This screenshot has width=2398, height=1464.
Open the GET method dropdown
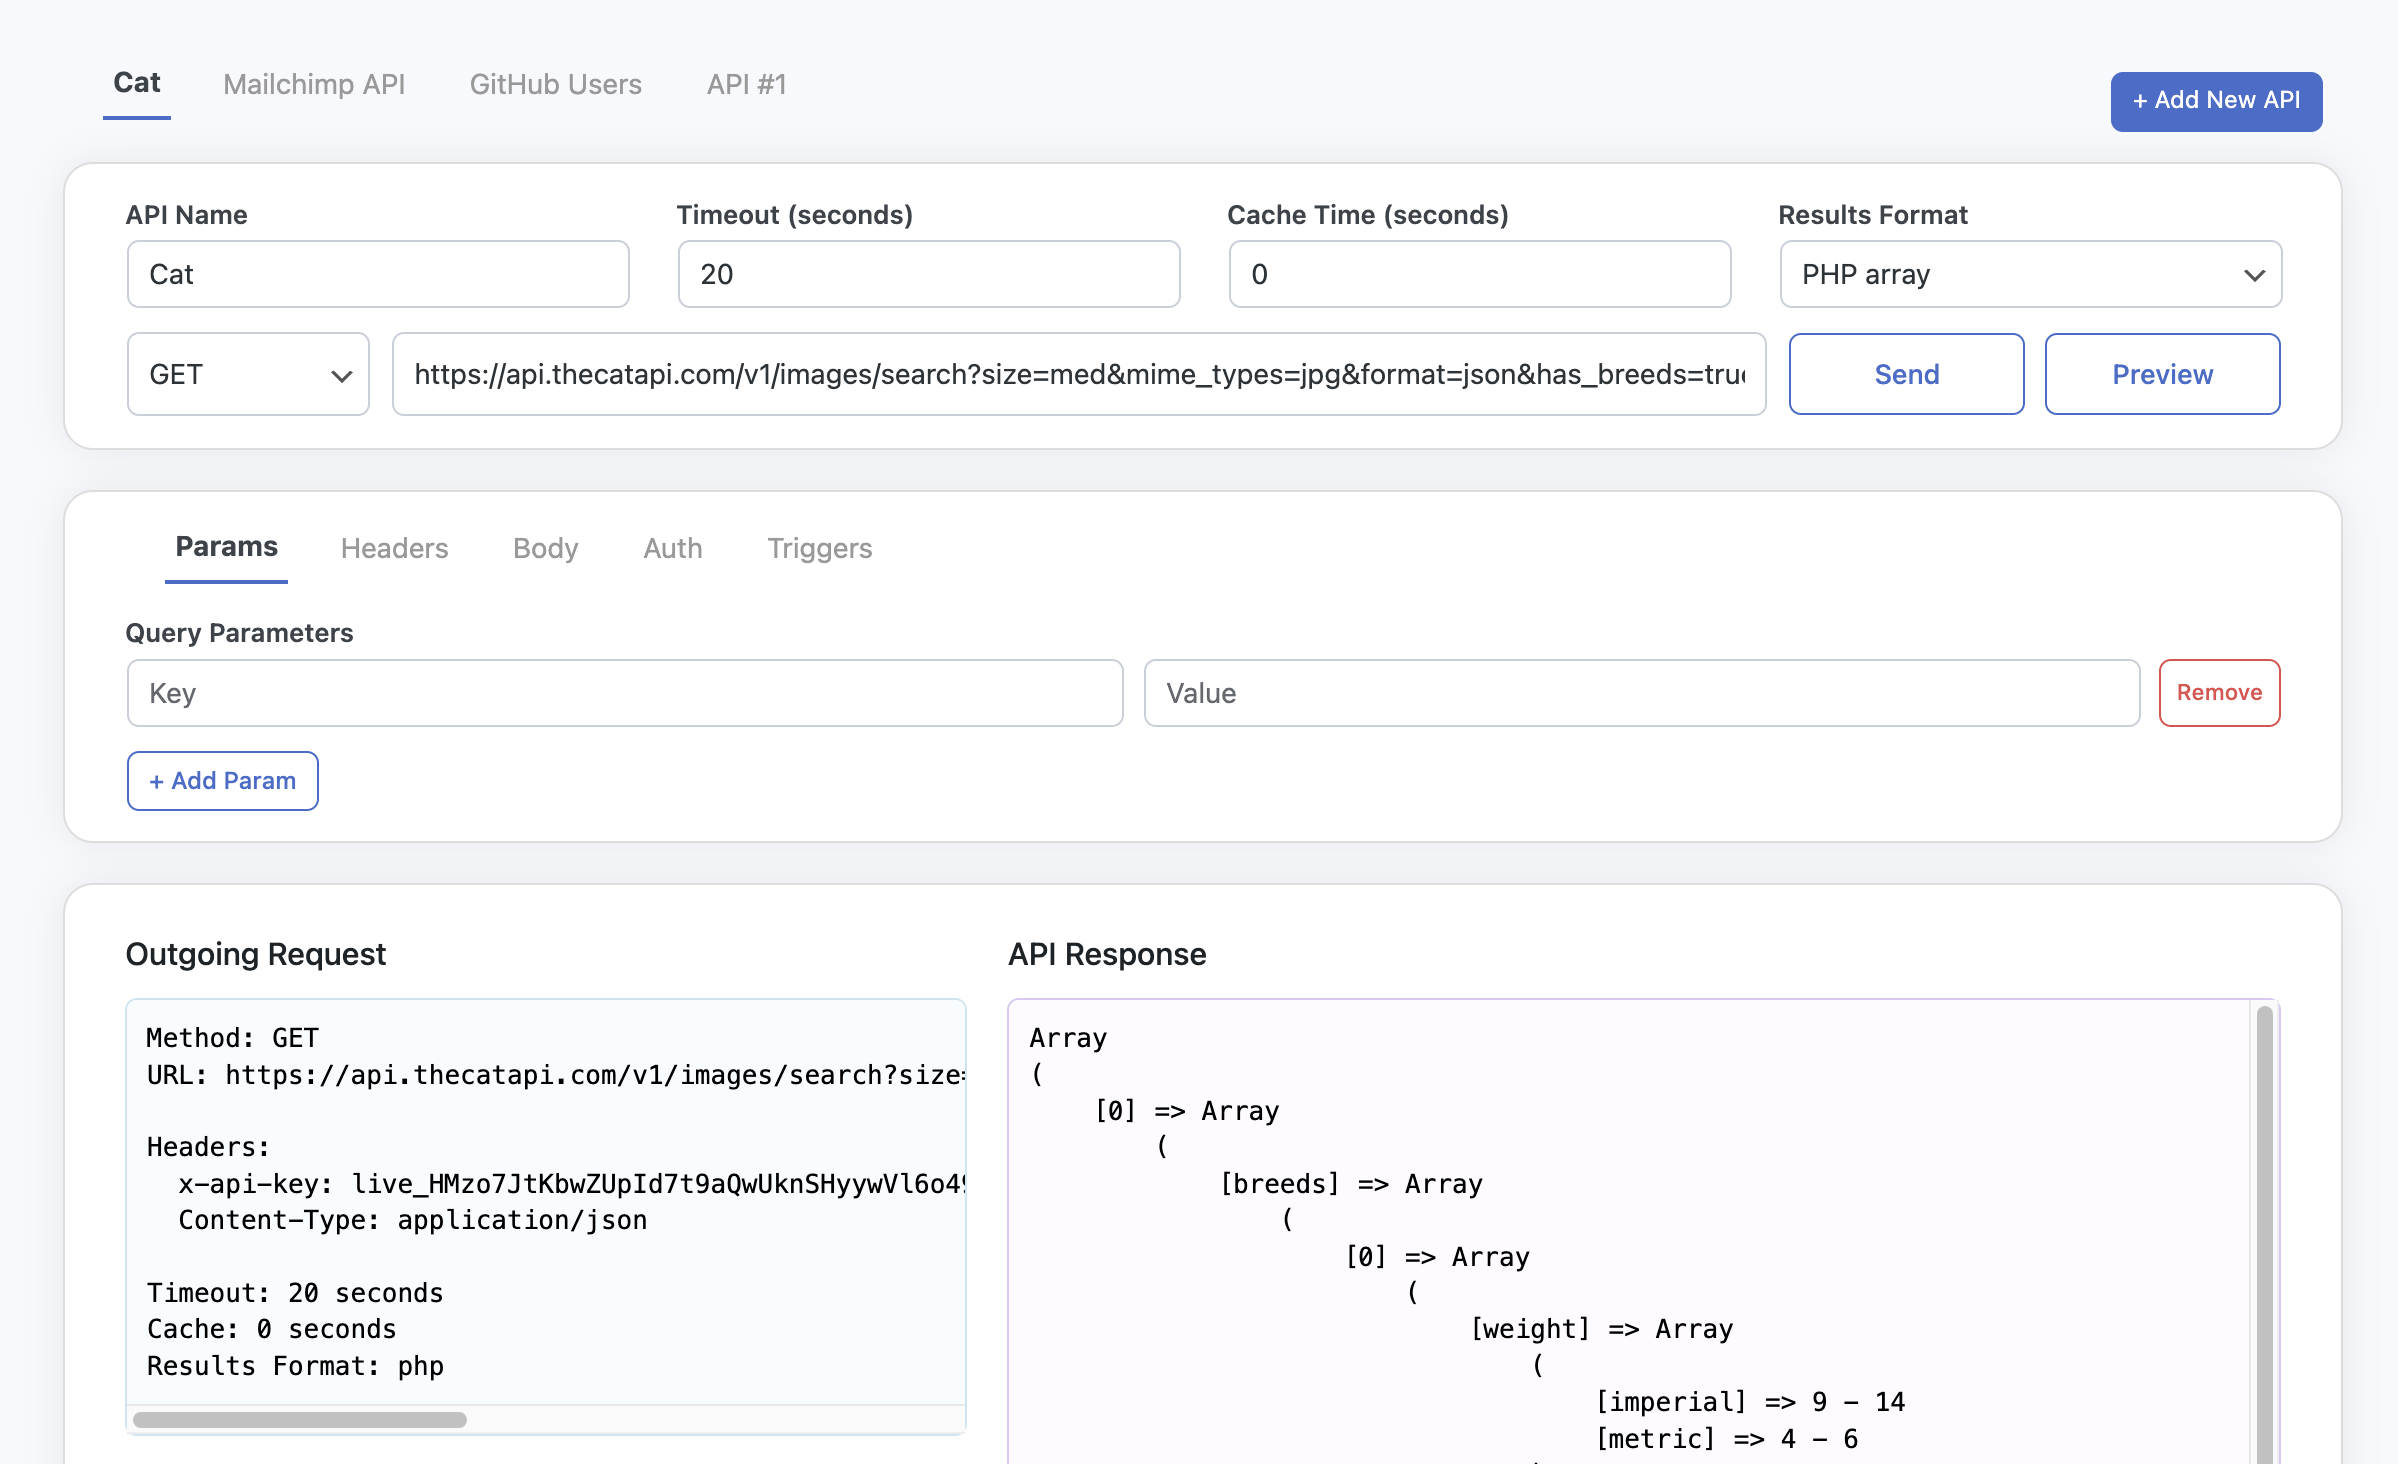(x=248, y=374)
